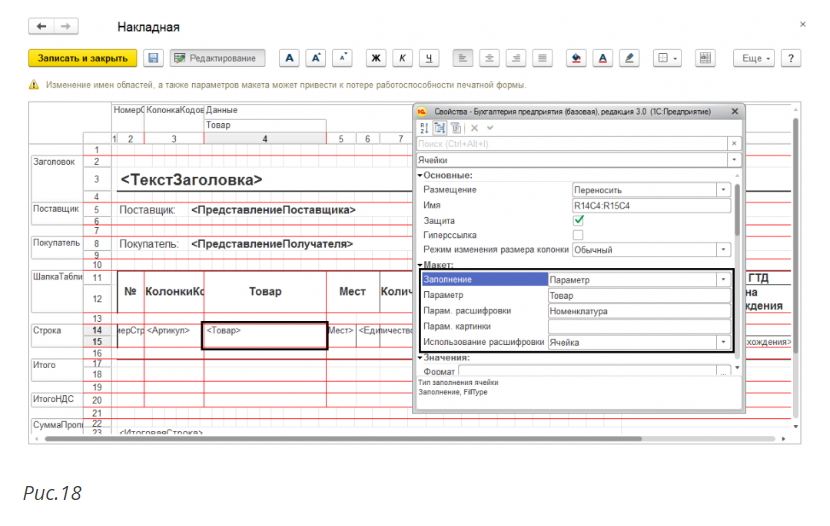The width and height of the screenshot is (830, 526).
Task: Click the save (floppy disk) icon
Action: 153,59
